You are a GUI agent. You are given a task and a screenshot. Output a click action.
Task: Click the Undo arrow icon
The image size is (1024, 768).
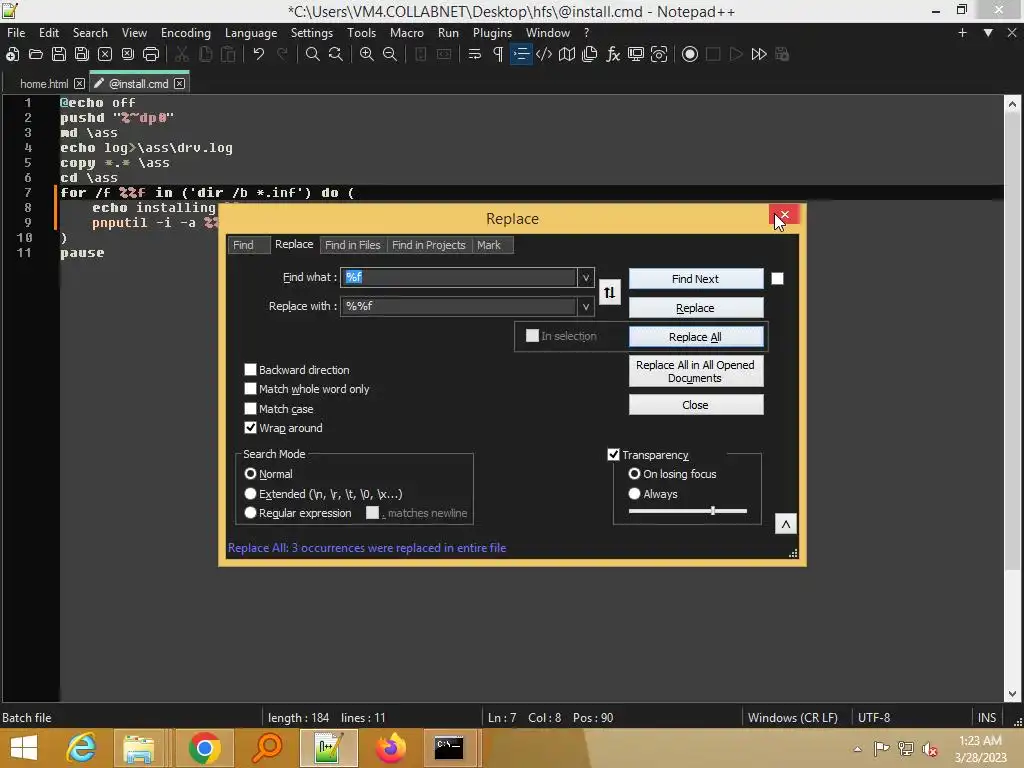pyautogui.click(x=259, y=54)
